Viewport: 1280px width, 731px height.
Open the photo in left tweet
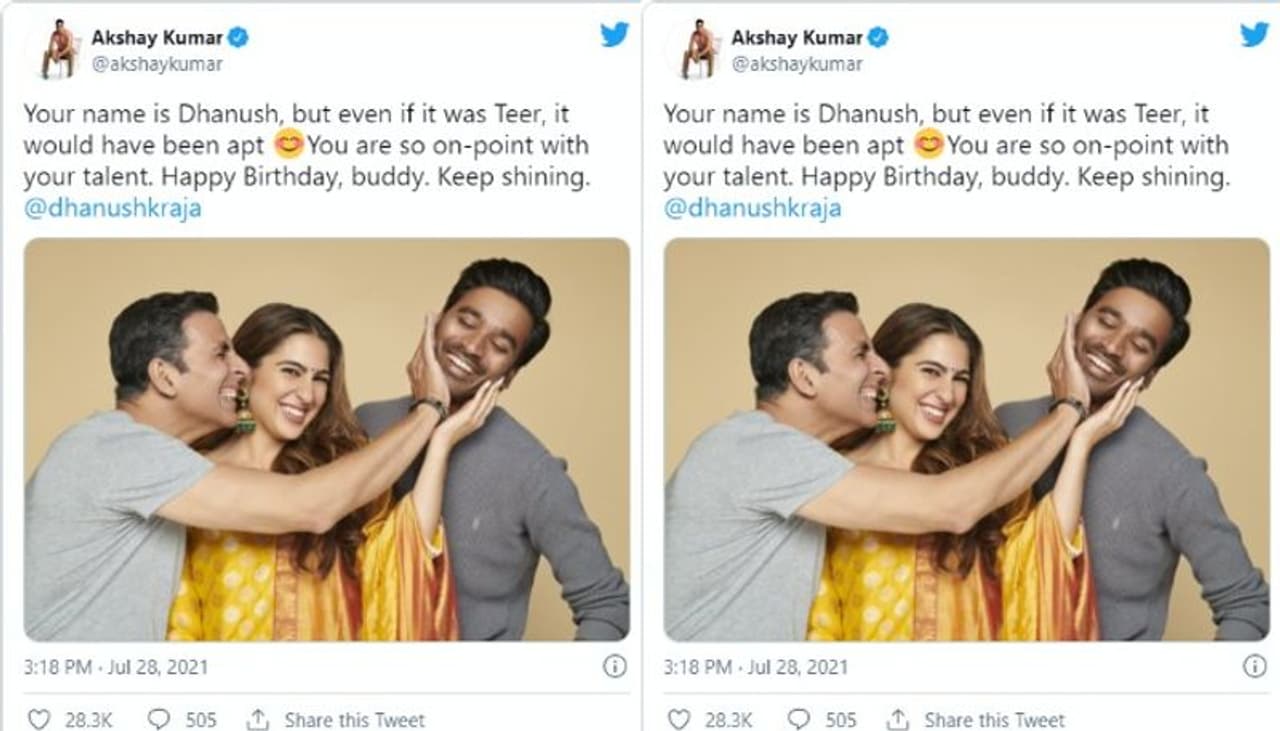click(x=327, y=440)
